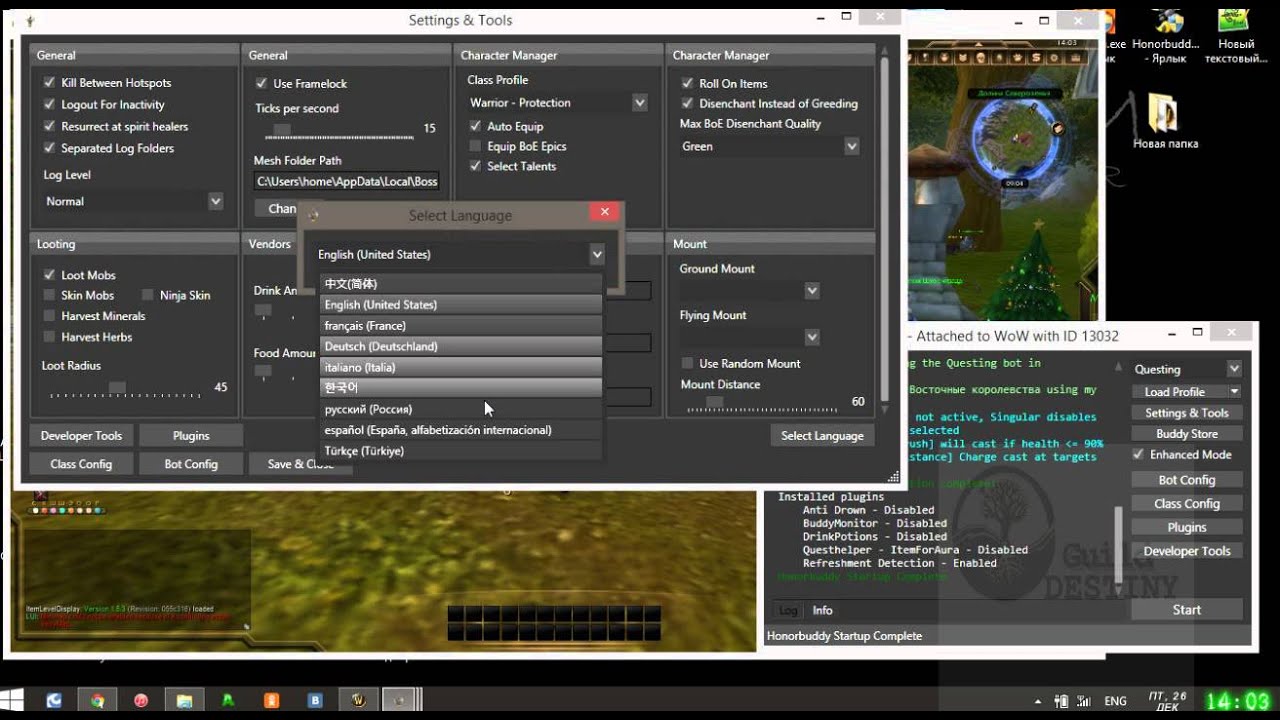Click the Start button in Honorbuddy
The image size is (1280, 720).
click(1187, 609)
